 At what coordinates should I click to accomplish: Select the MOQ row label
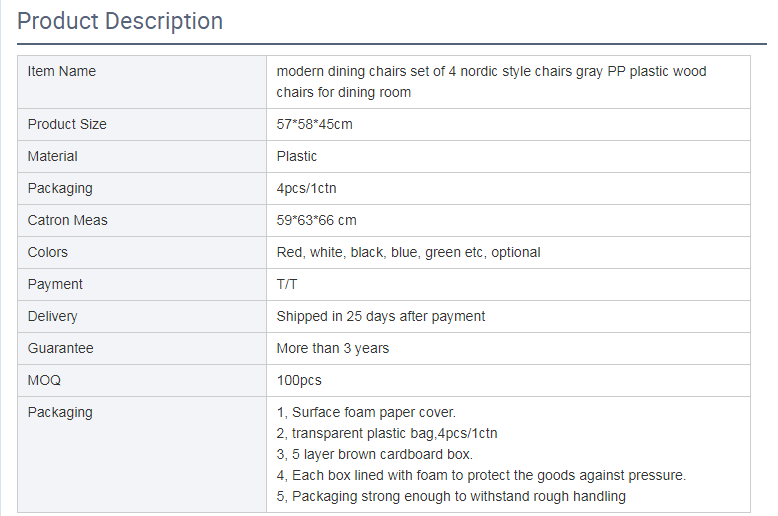[44, 380]
